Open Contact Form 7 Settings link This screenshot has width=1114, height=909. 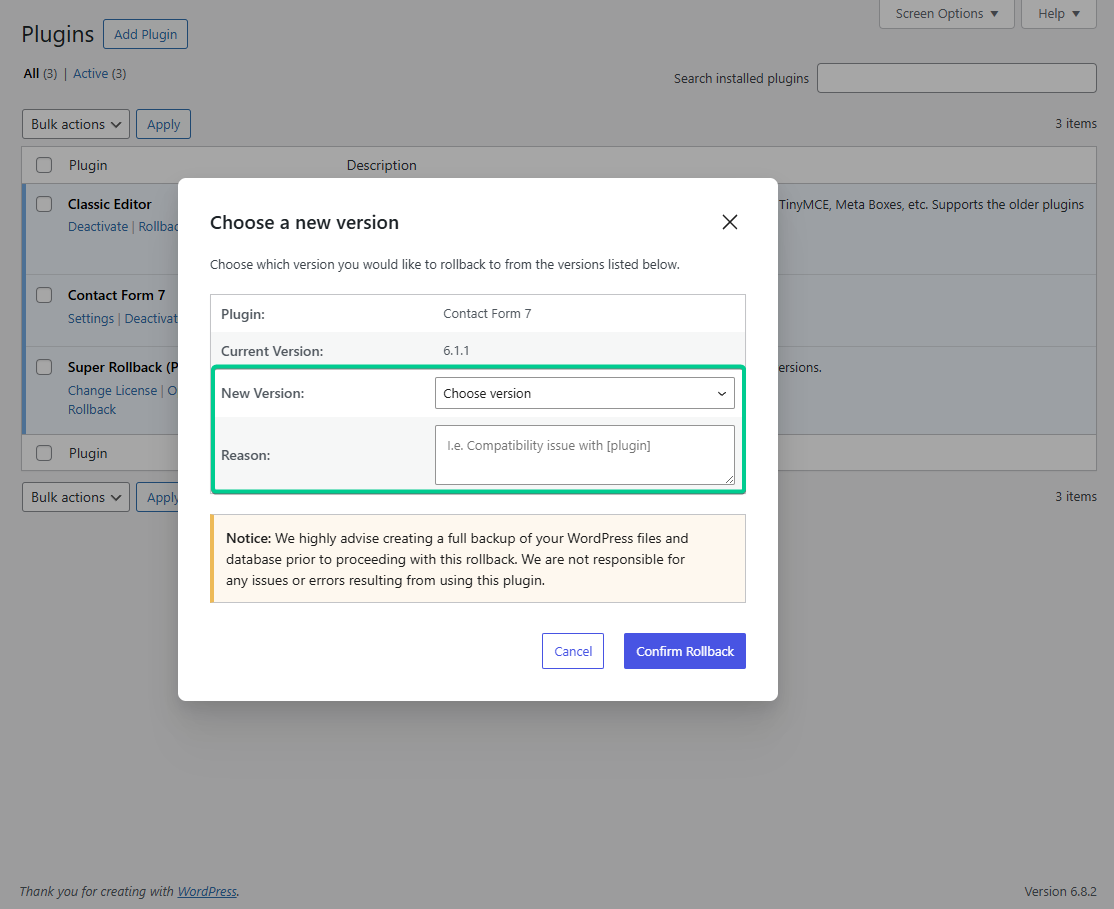click(91, 318)
